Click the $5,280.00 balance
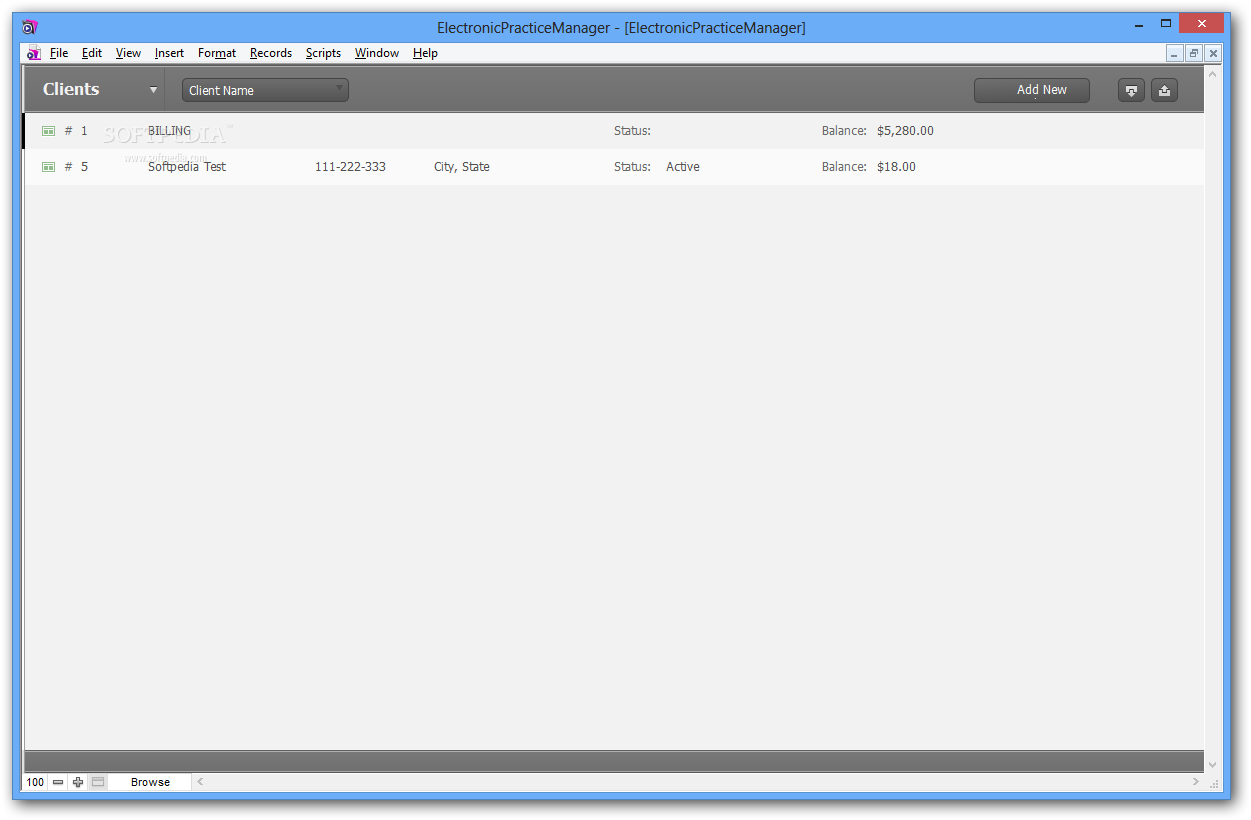This screenshot has width=1251, height=820. [x=905, y=131]
